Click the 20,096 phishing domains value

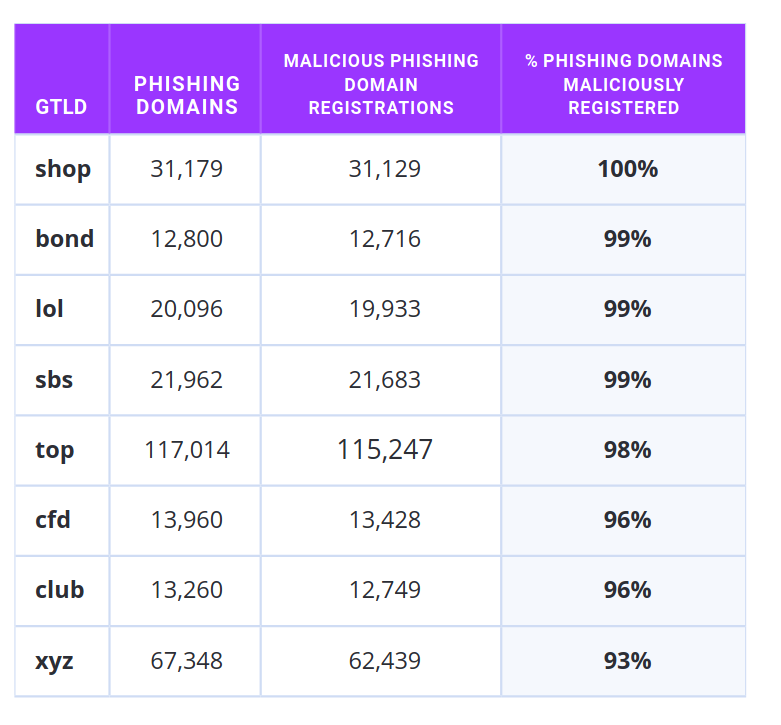tap(187, 309)
